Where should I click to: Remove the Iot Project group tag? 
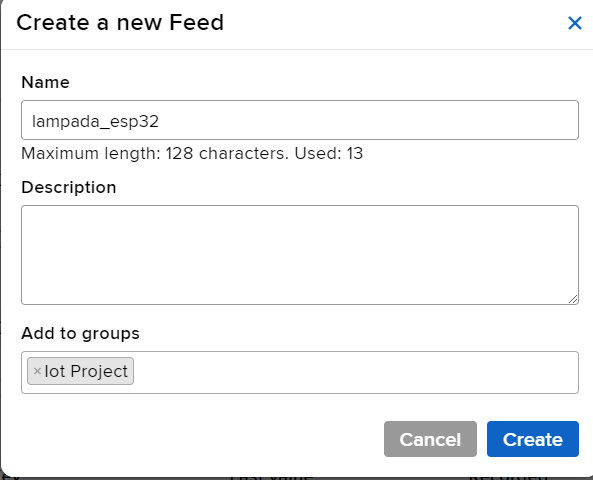point(37,371)
